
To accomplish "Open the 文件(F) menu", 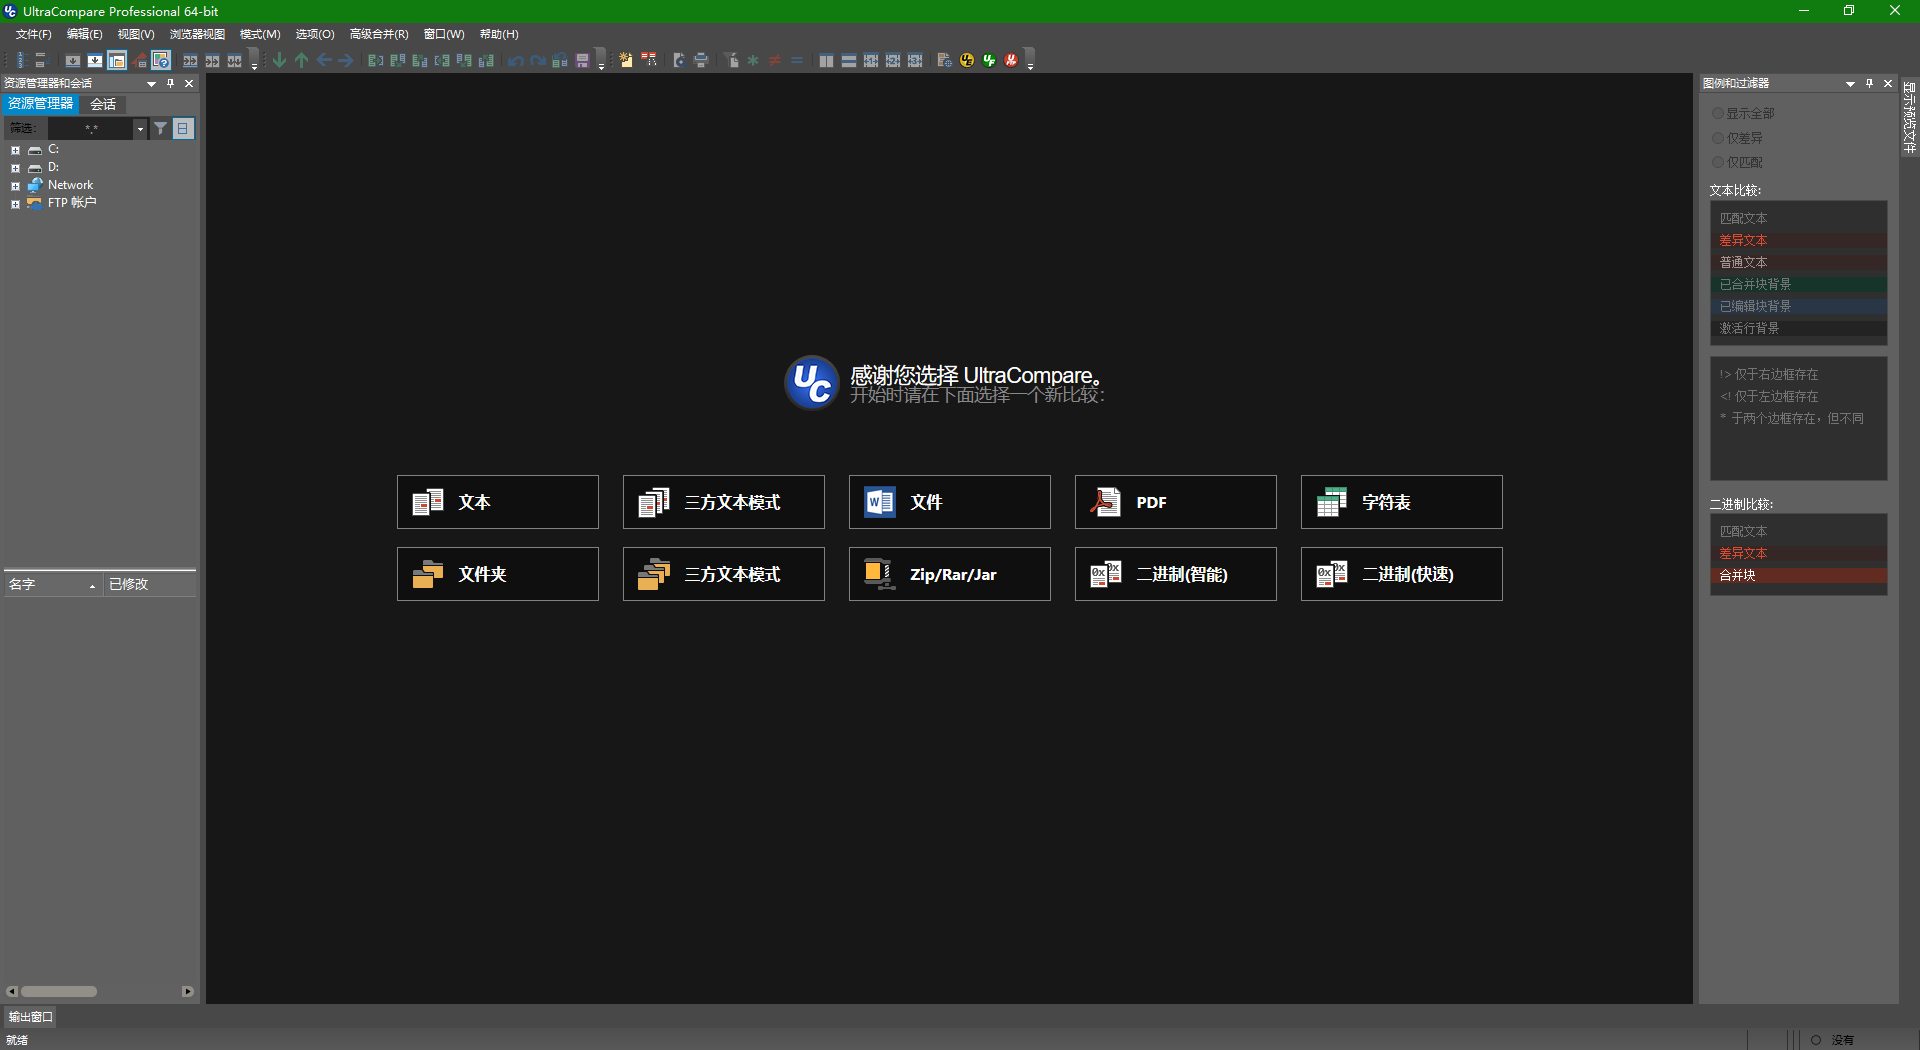I will [33, 34].
